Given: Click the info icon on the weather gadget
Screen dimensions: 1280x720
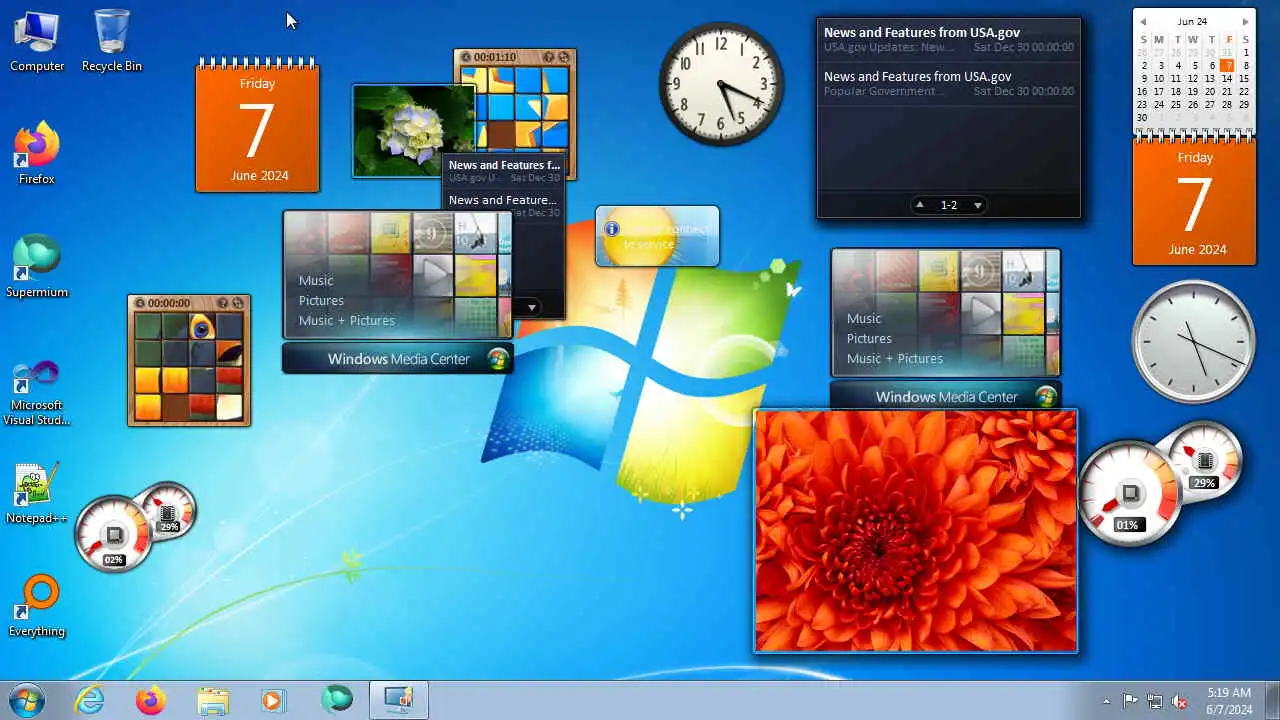Looking at the screenshot, I should [611, 229].
